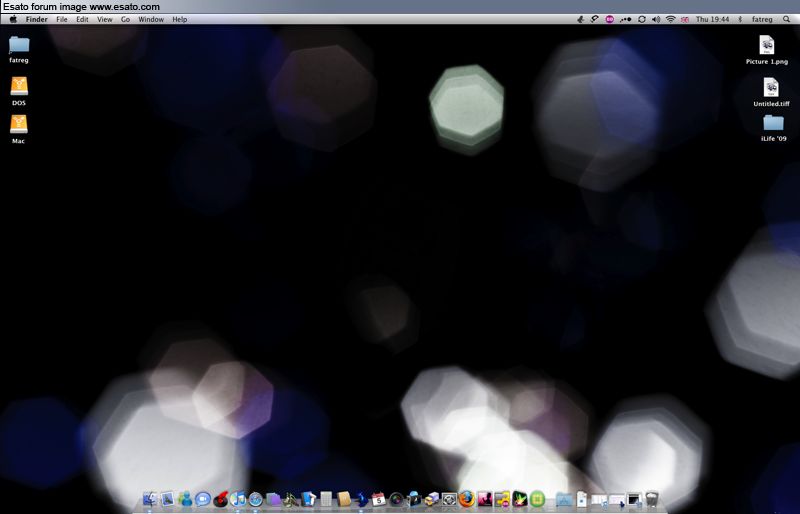Open the Go menu

tap(126, 19)
